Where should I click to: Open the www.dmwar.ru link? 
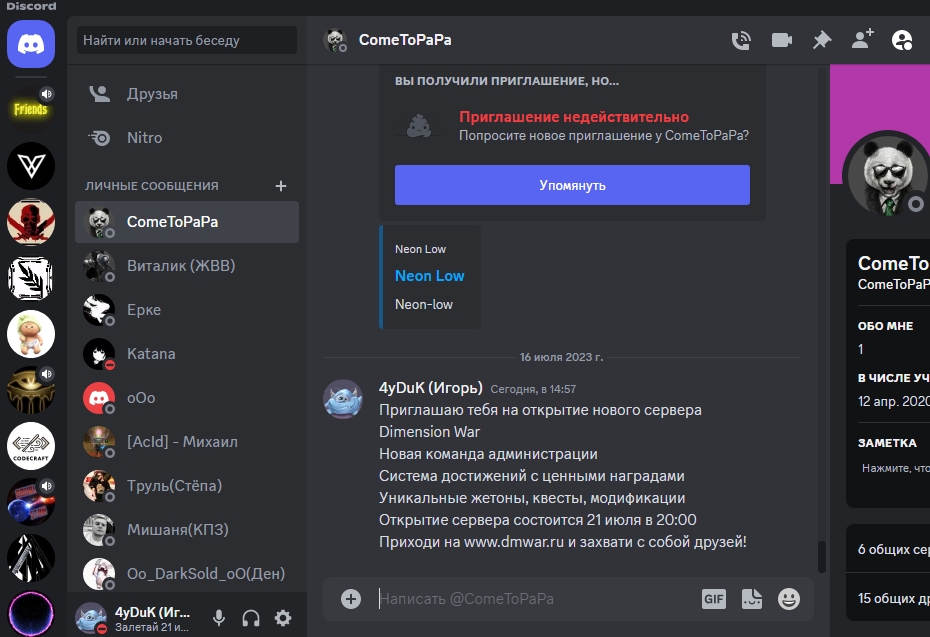[514, 542]
